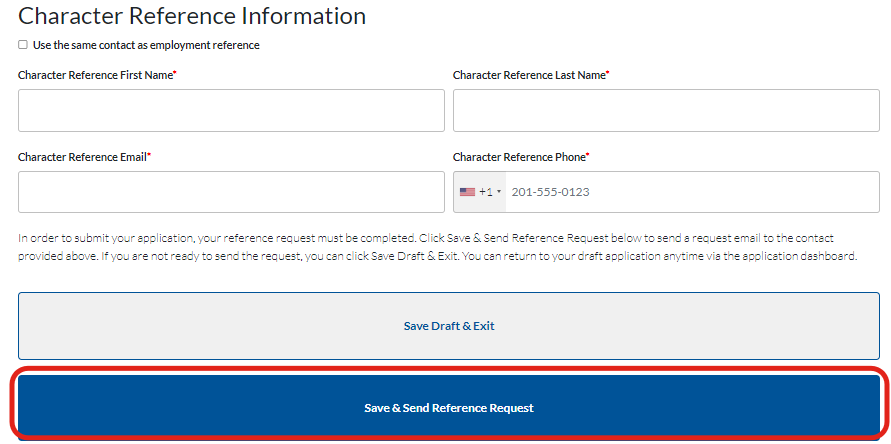Click Save & Send Reference Request
The image size is (891, 444).
point(449,408)
